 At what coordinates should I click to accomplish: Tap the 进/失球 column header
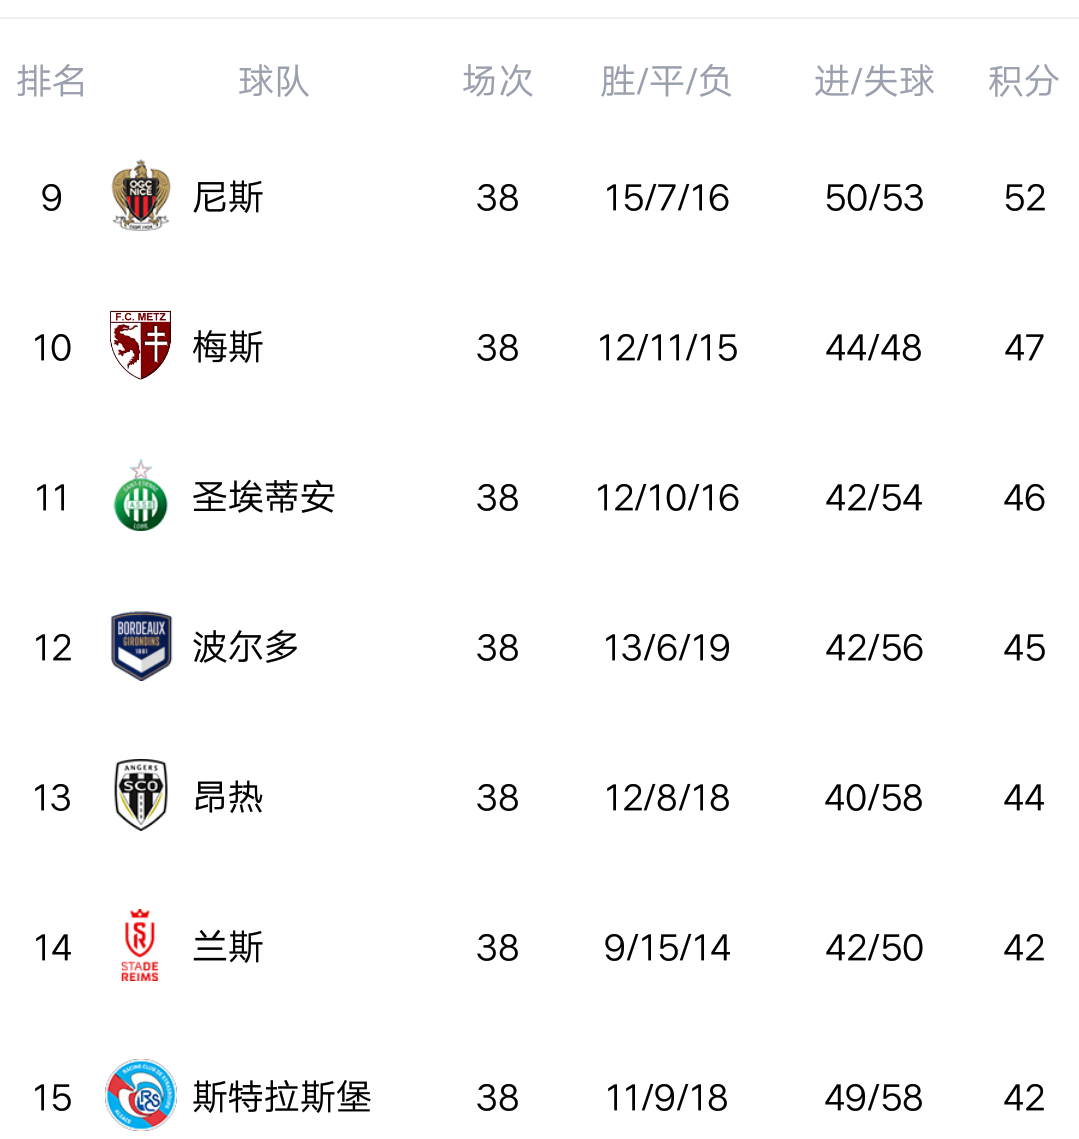[x=874, y=81]
